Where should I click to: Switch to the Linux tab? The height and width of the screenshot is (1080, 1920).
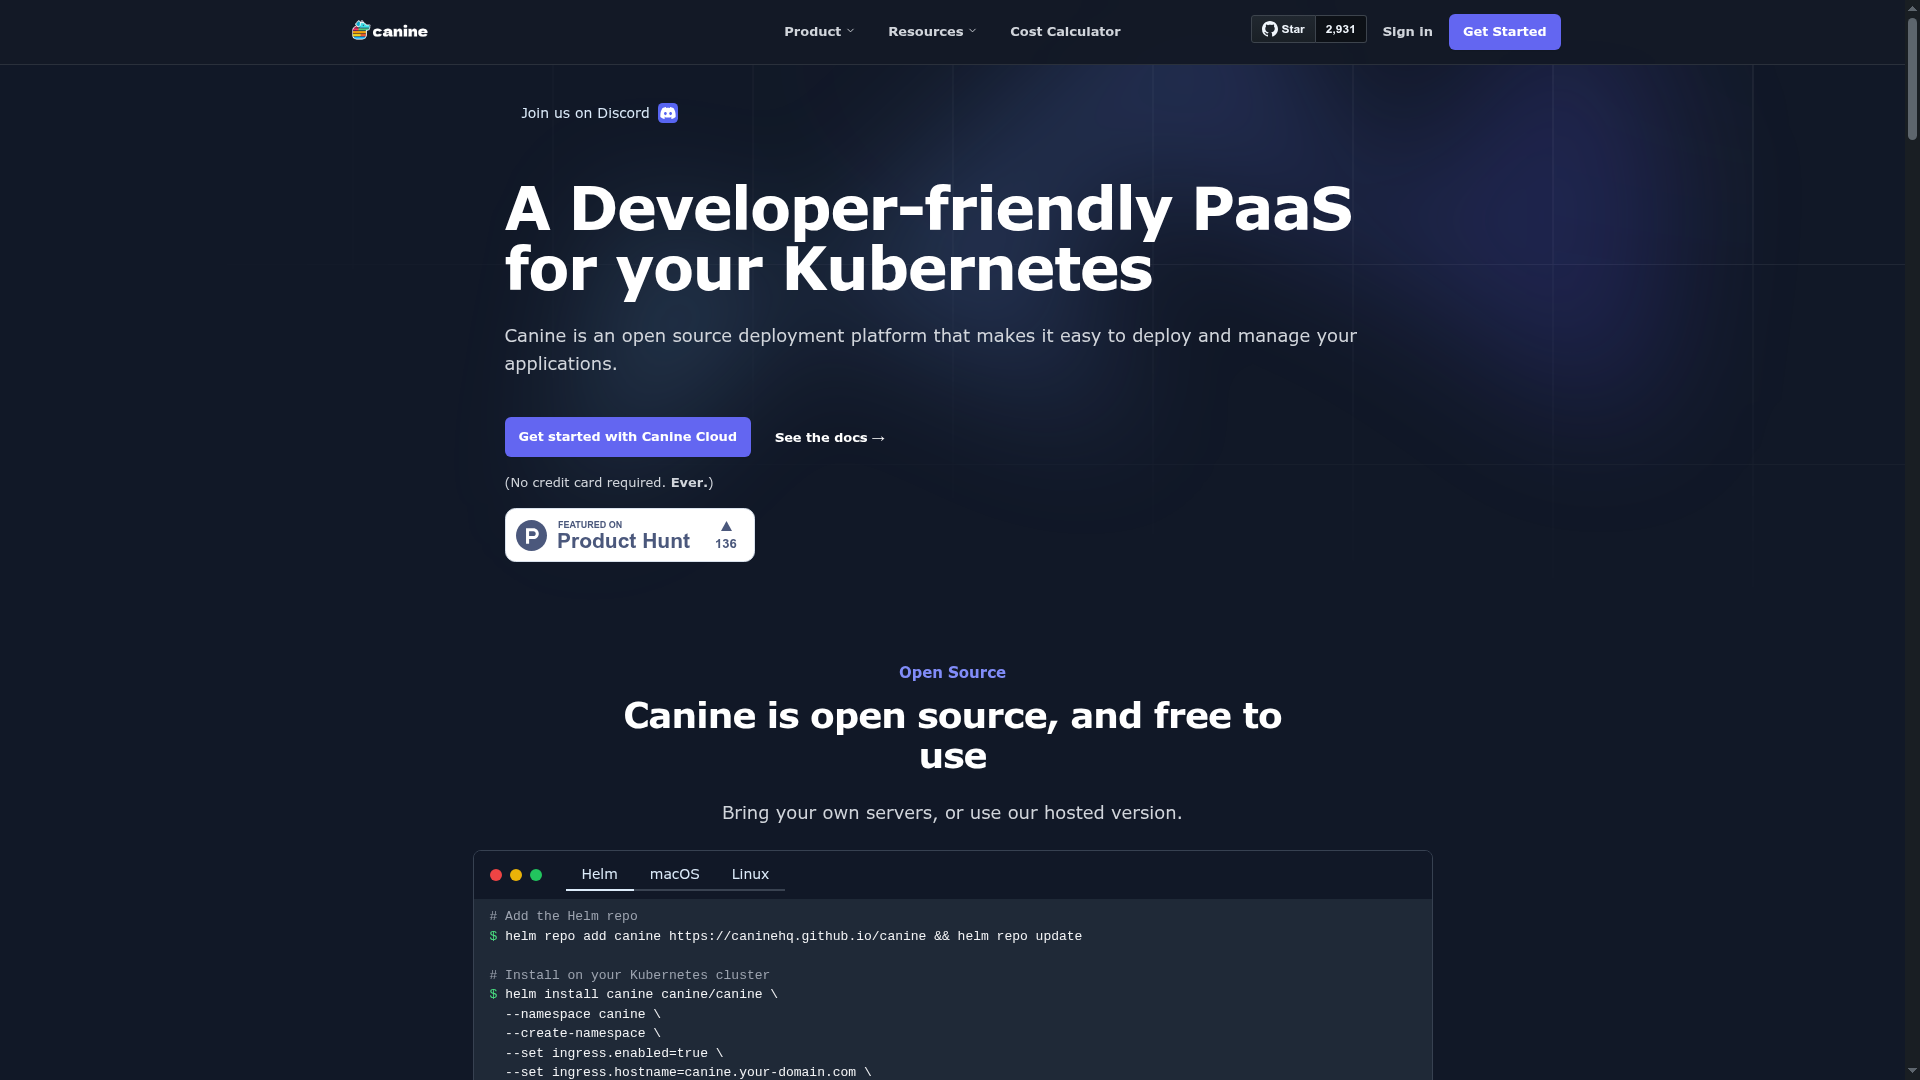pos(750,874)
